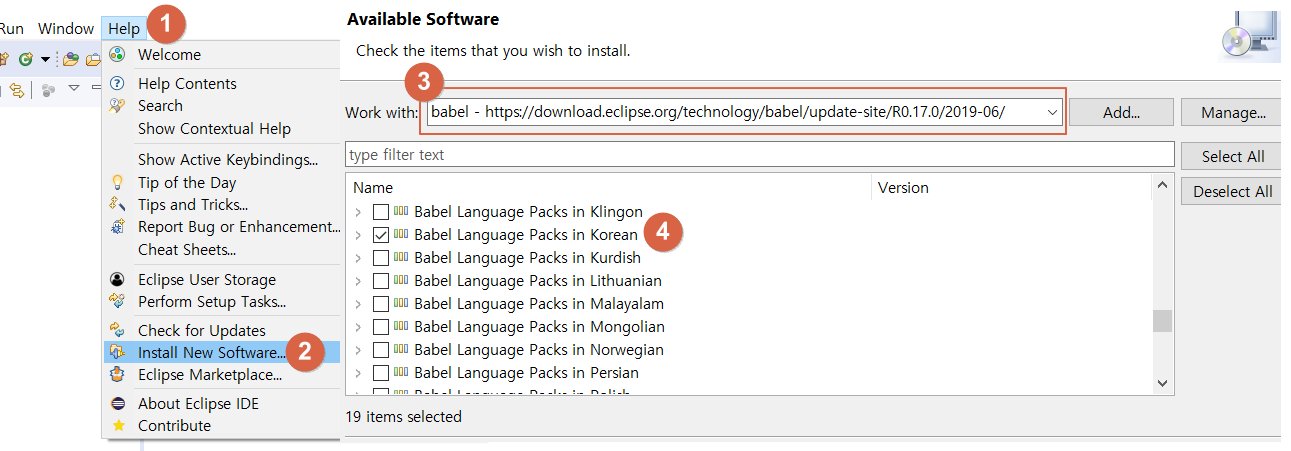The height and width of the screenshot is (451, 1291).
Task: Open the Help menu
Action: coord(124,28)
